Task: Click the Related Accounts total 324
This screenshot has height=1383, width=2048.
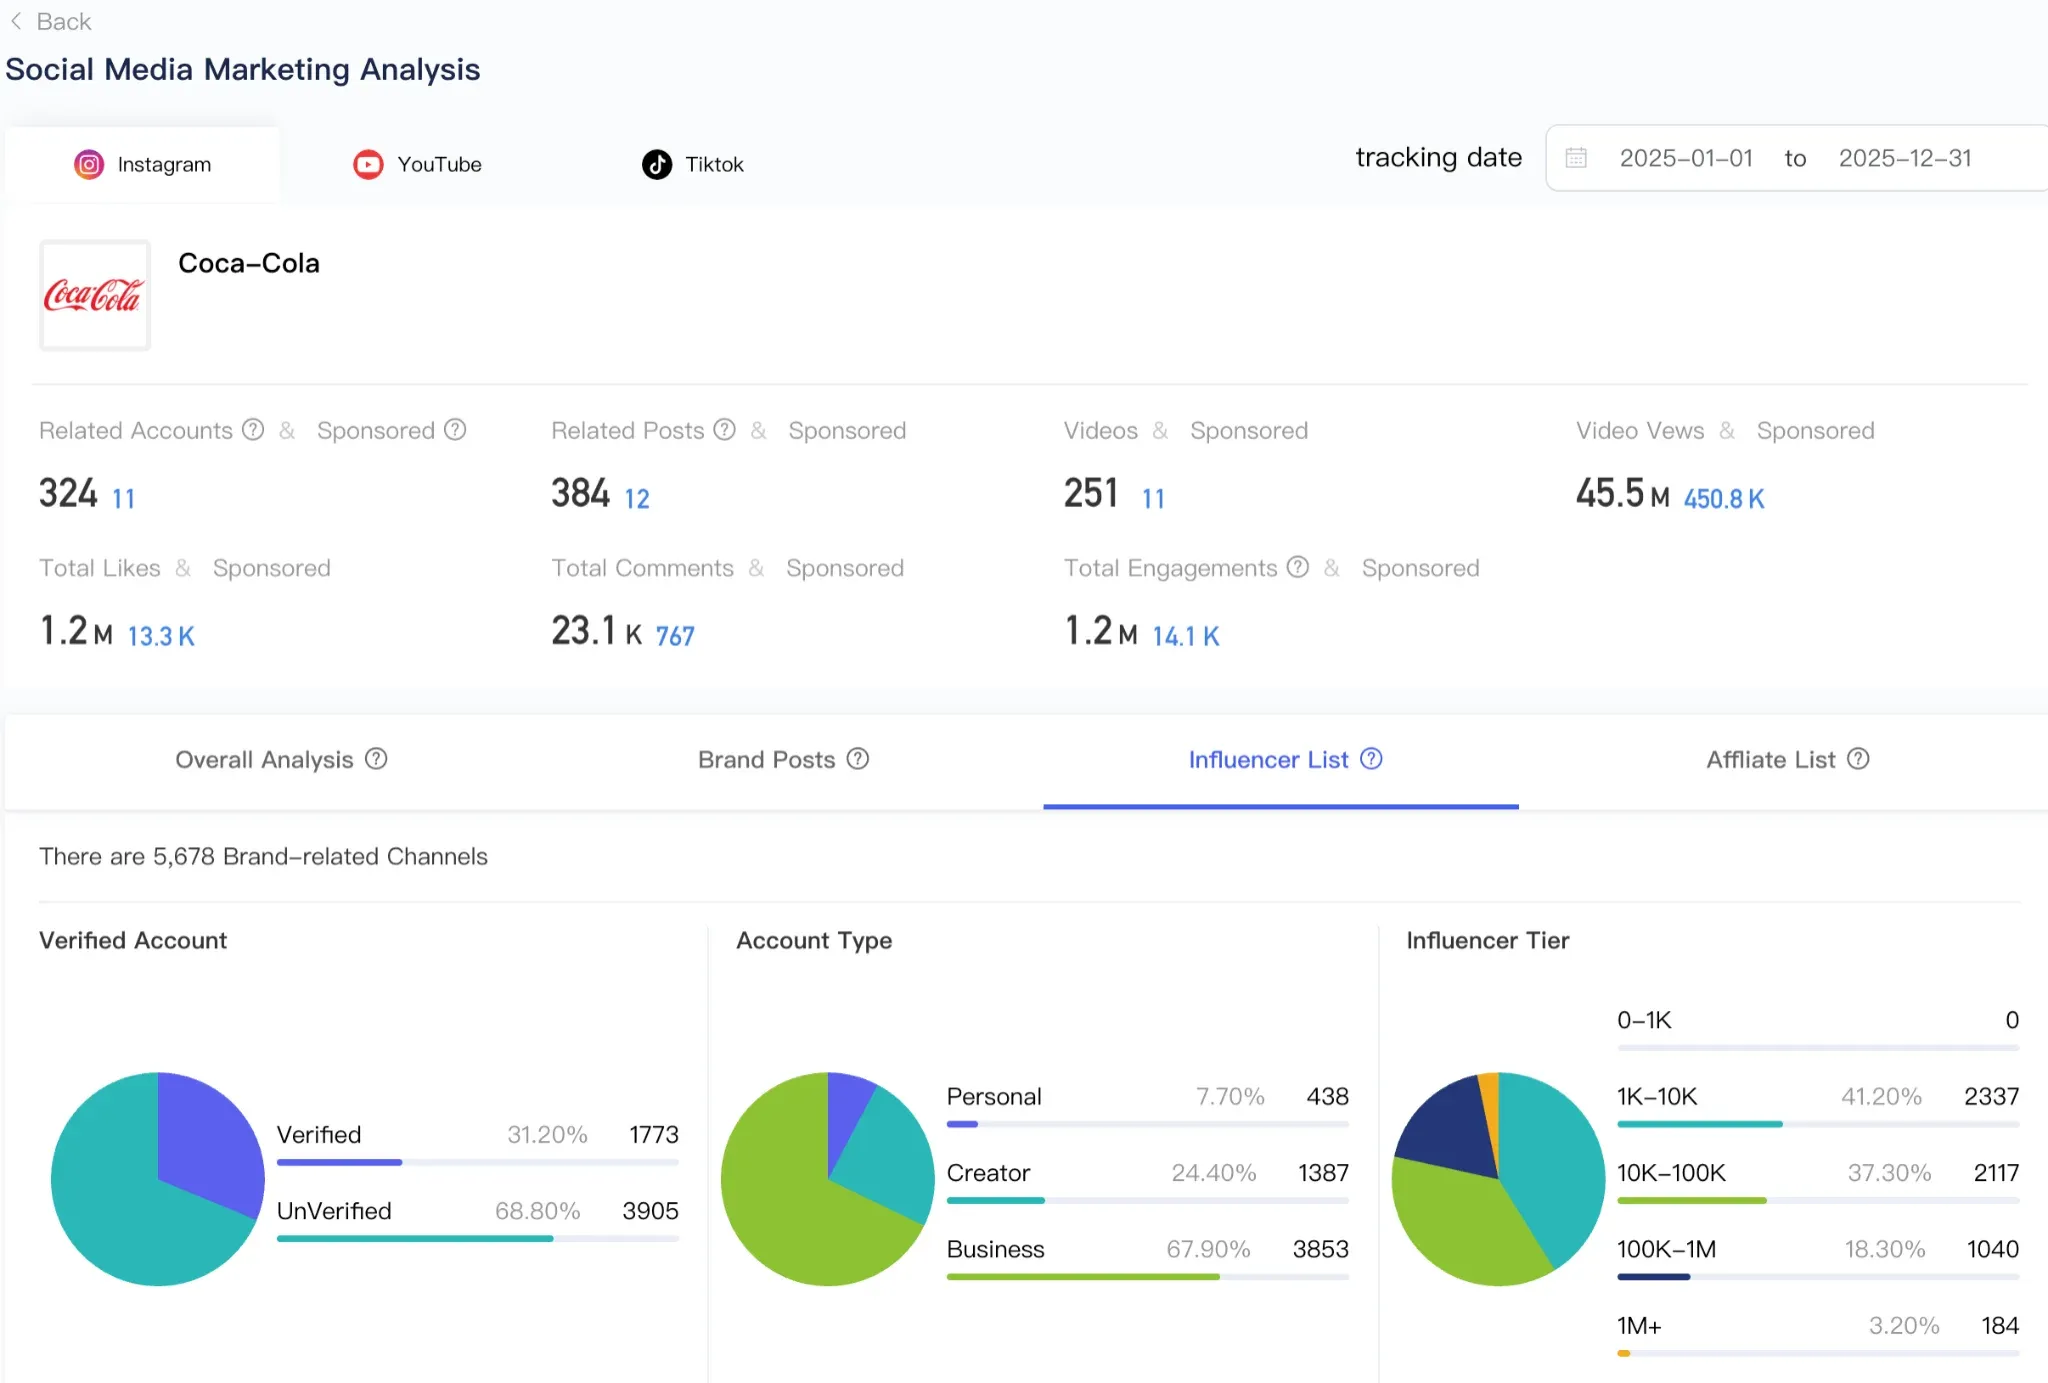Action: pos(69,493)
